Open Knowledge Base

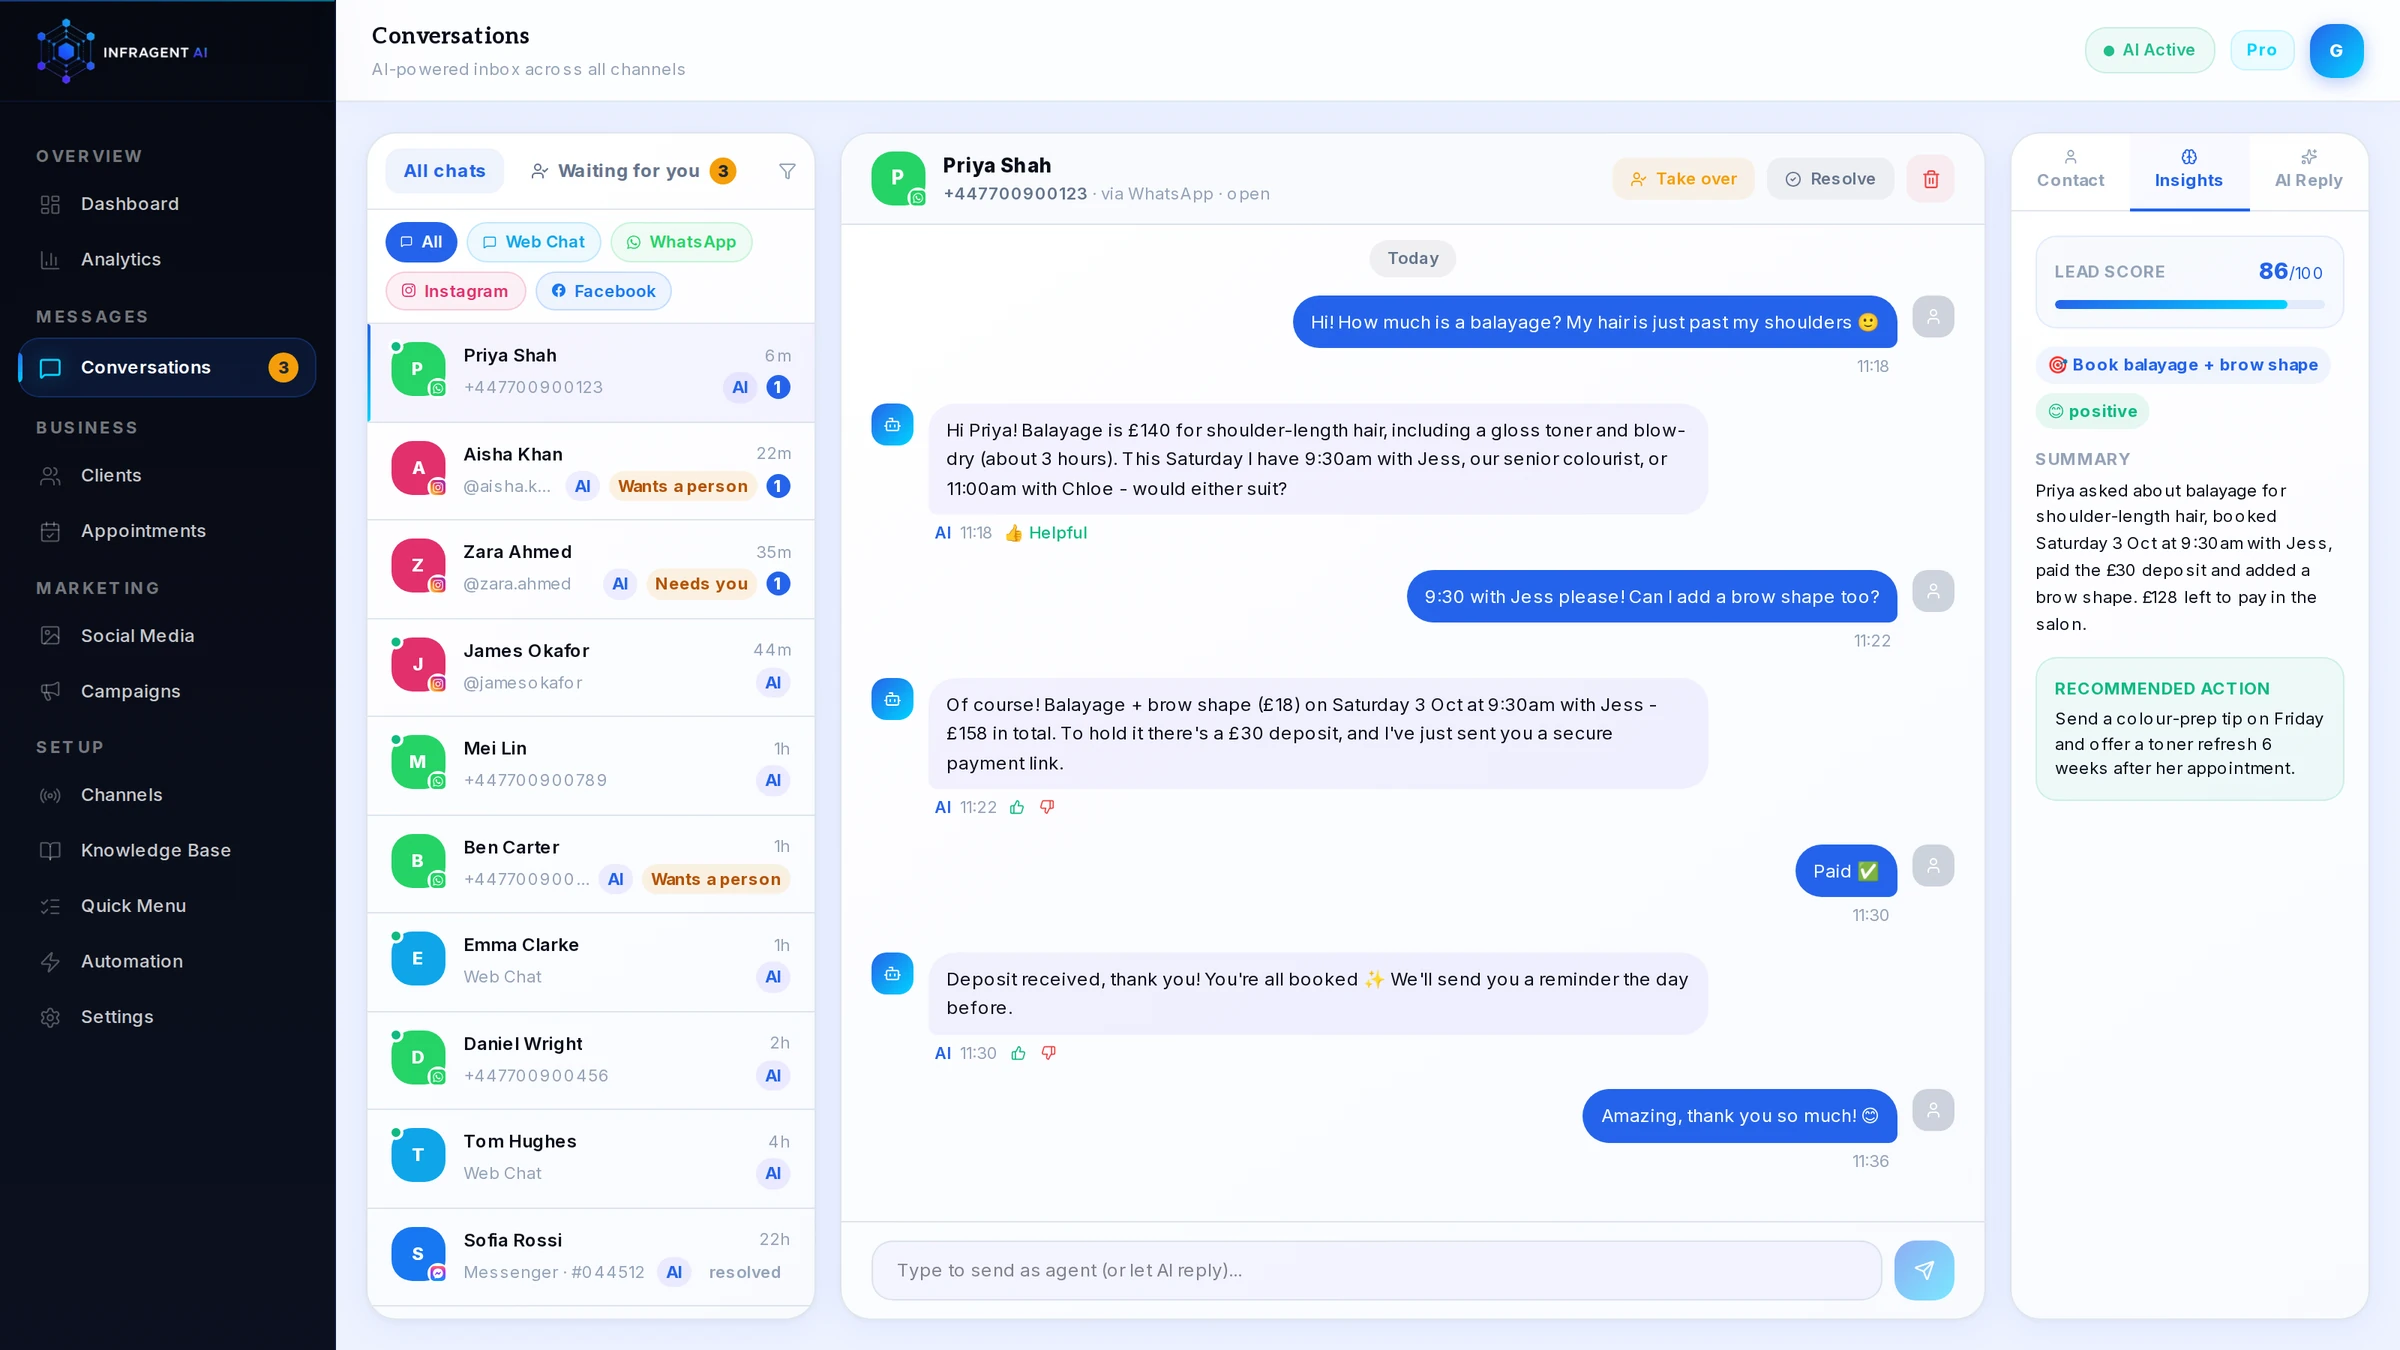click(167, 851)
